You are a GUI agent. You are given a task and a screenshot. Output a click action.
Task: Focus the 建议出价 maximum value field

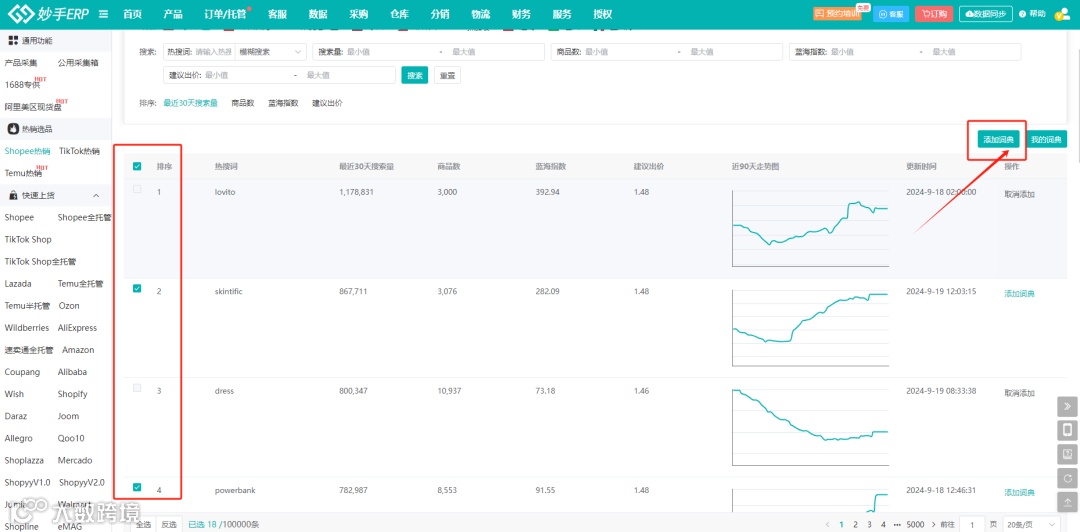[x=348, y=75]
